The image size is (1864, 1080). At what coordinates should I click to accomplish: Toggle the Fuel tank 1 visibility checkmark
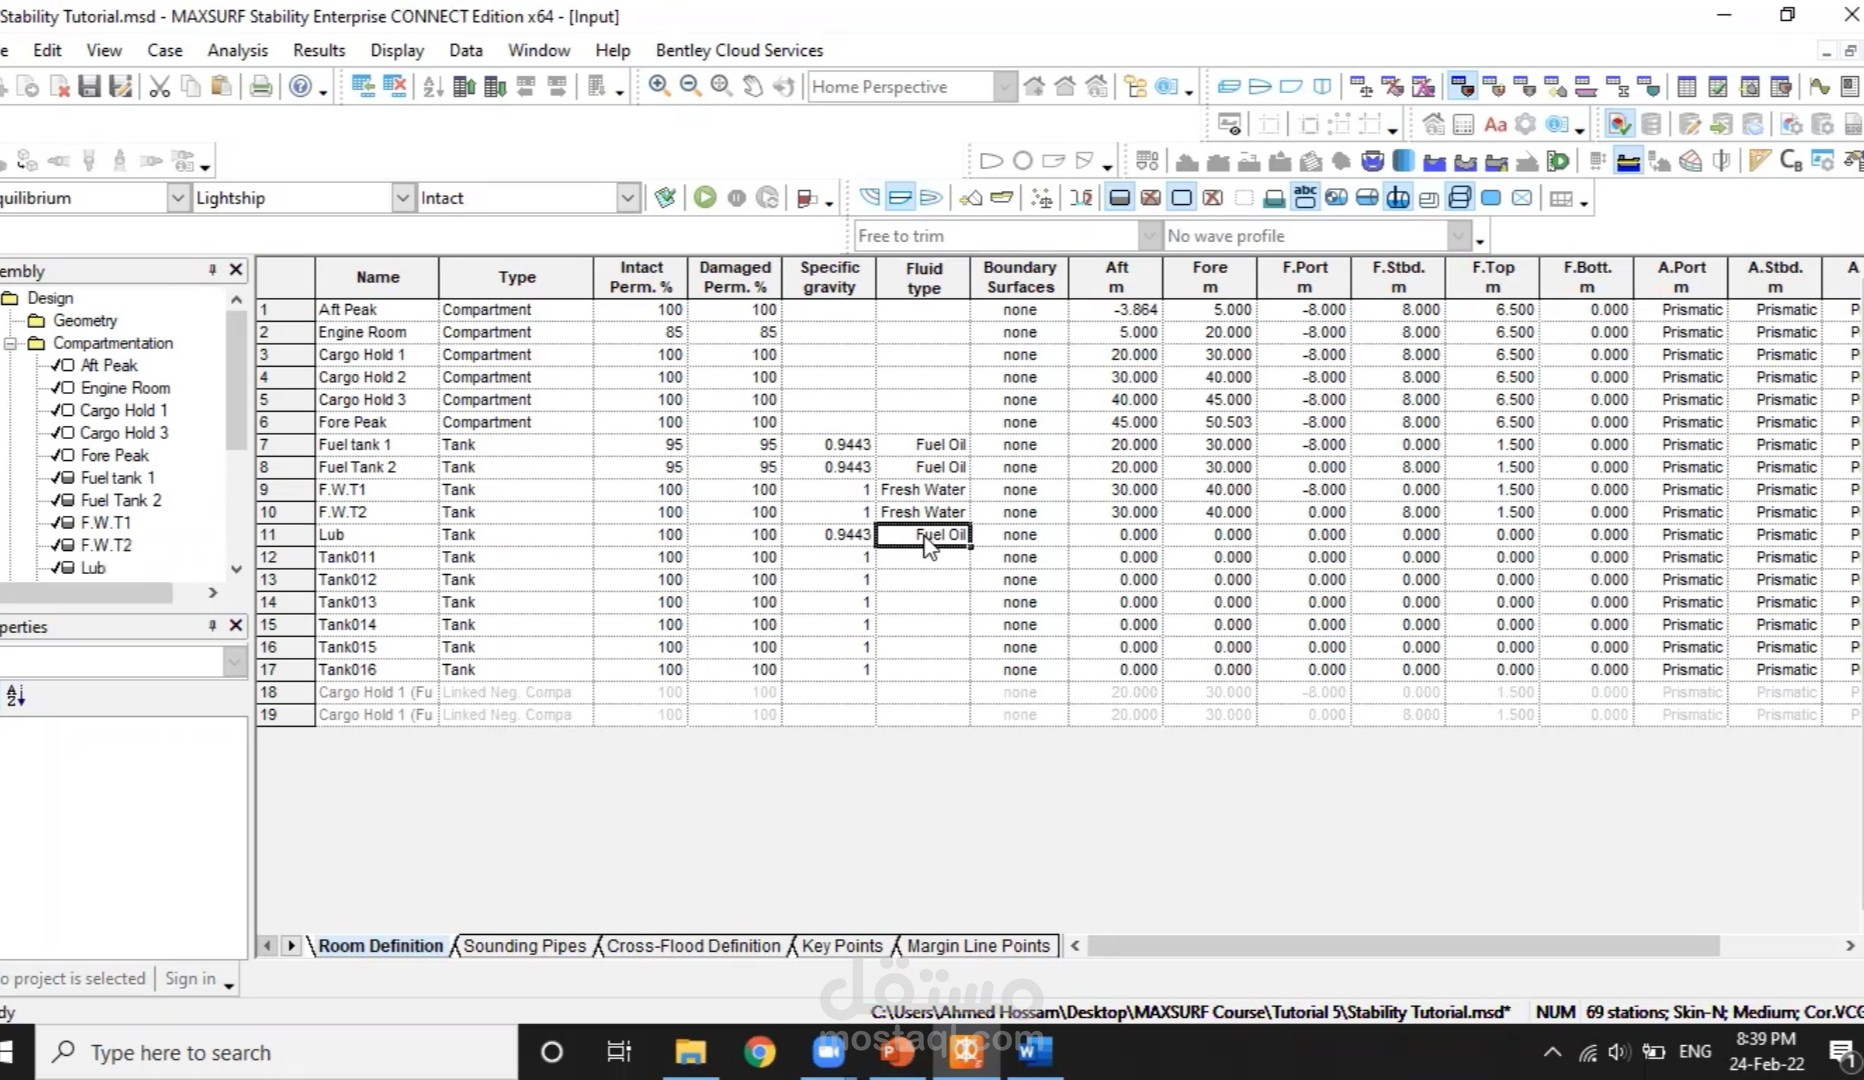(56, 478)
